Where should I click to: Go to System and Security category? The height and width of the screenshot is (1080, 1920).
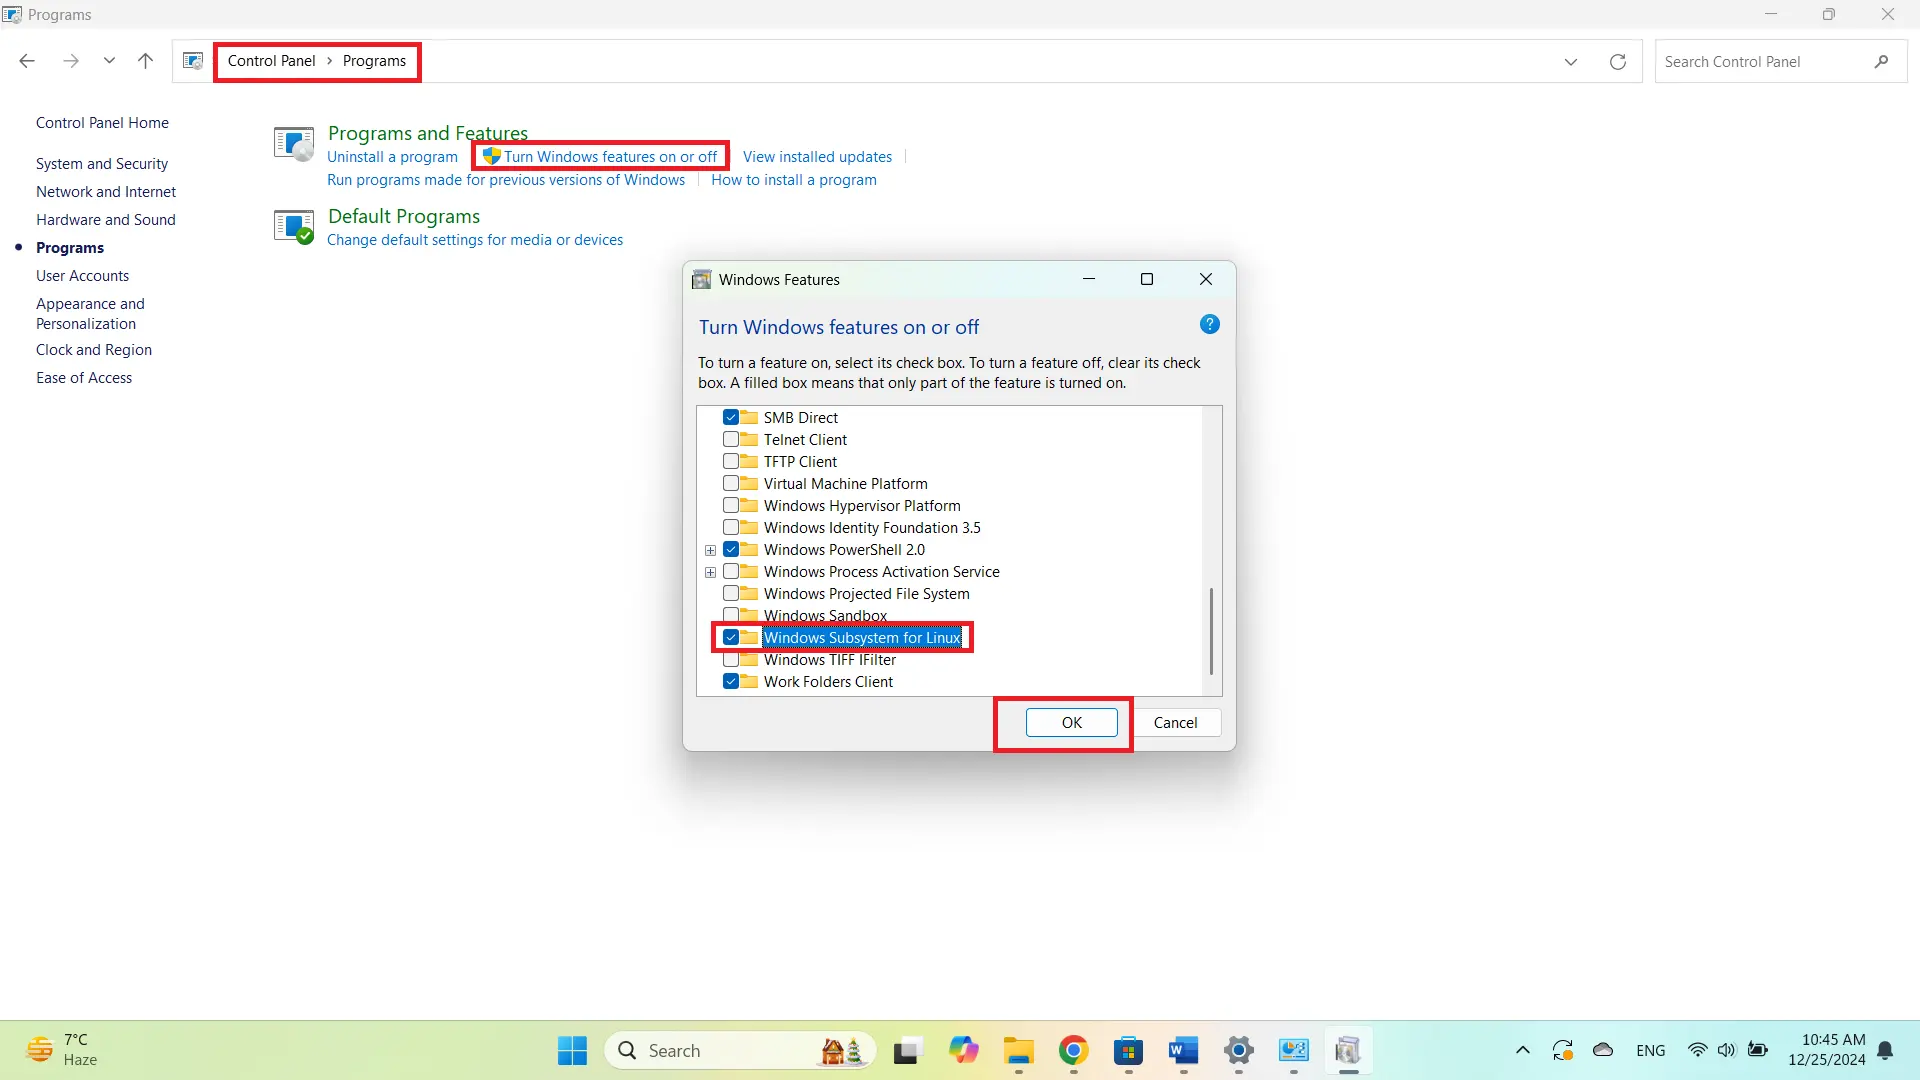click(x=102, y=164)
